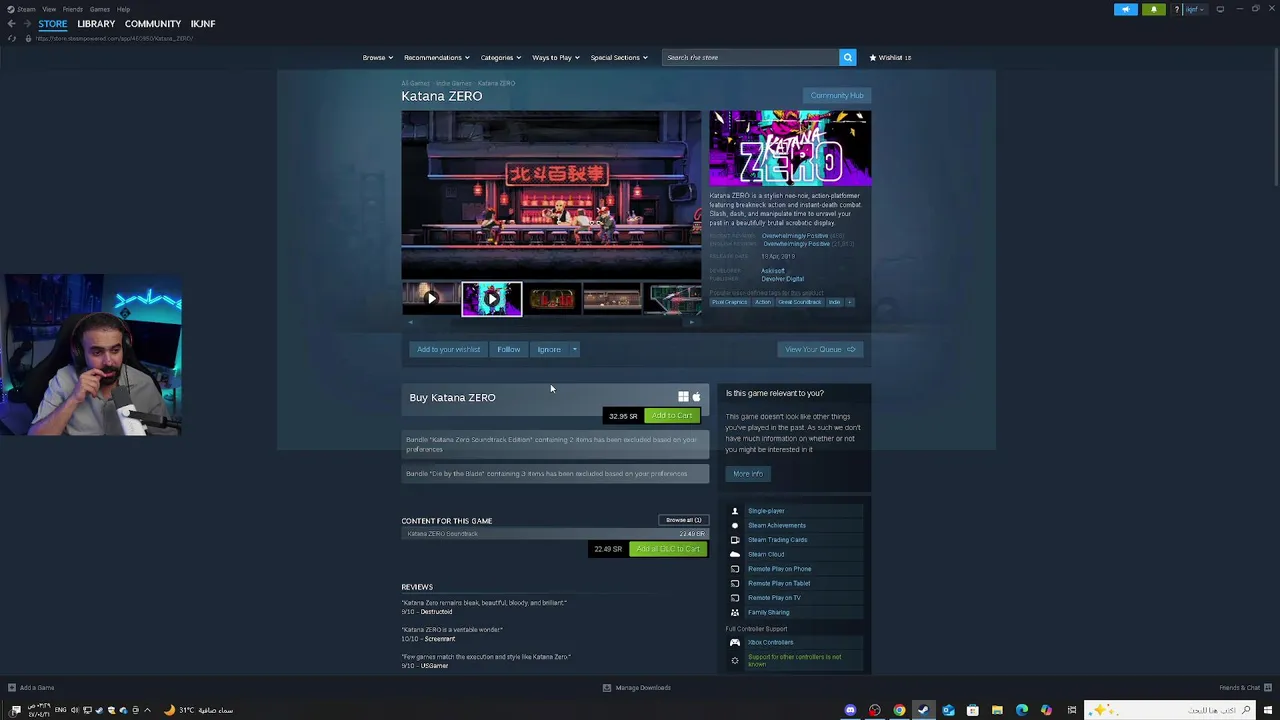The height and width of the screenshot is (720, 1280).
Task: Follow Katana ZERO
Action: (508, 349)
